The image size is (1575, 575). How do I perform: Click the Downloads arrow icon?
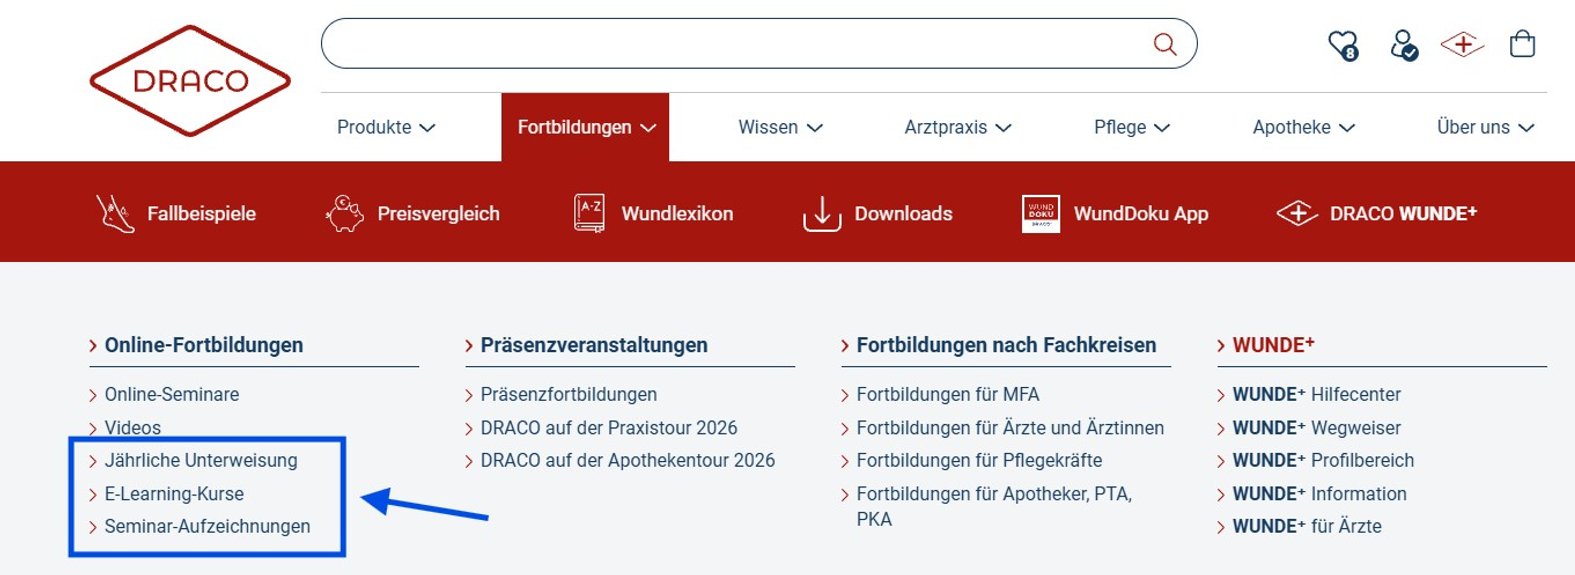tap(822, 213)
